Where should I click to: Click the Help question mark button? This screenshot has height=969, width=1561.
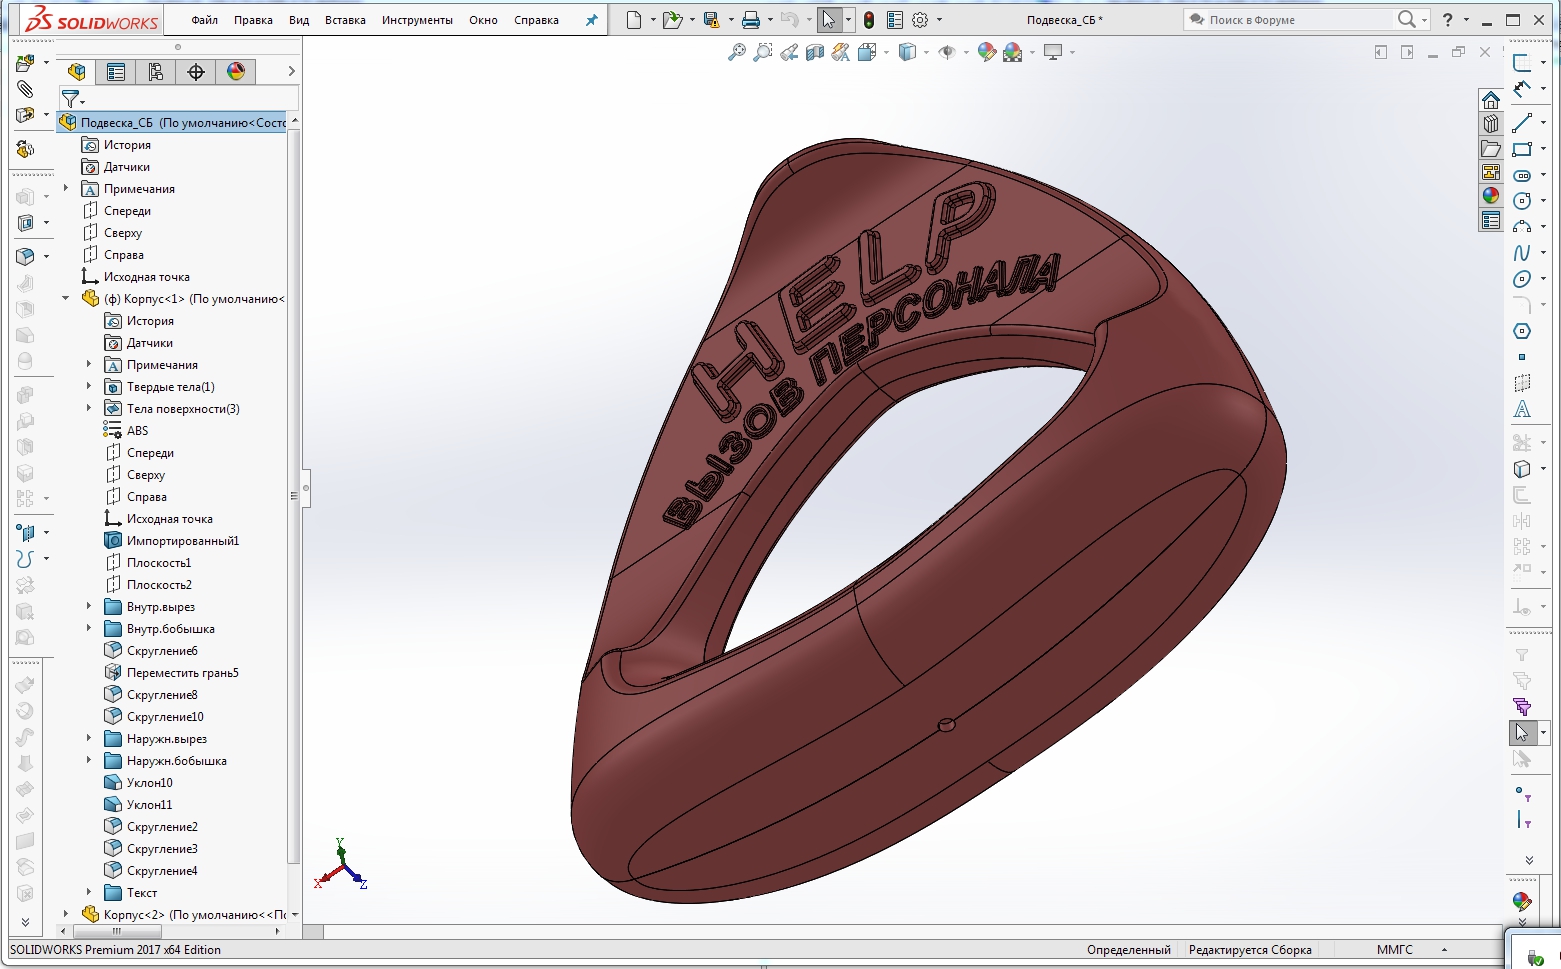point(1447,19)
